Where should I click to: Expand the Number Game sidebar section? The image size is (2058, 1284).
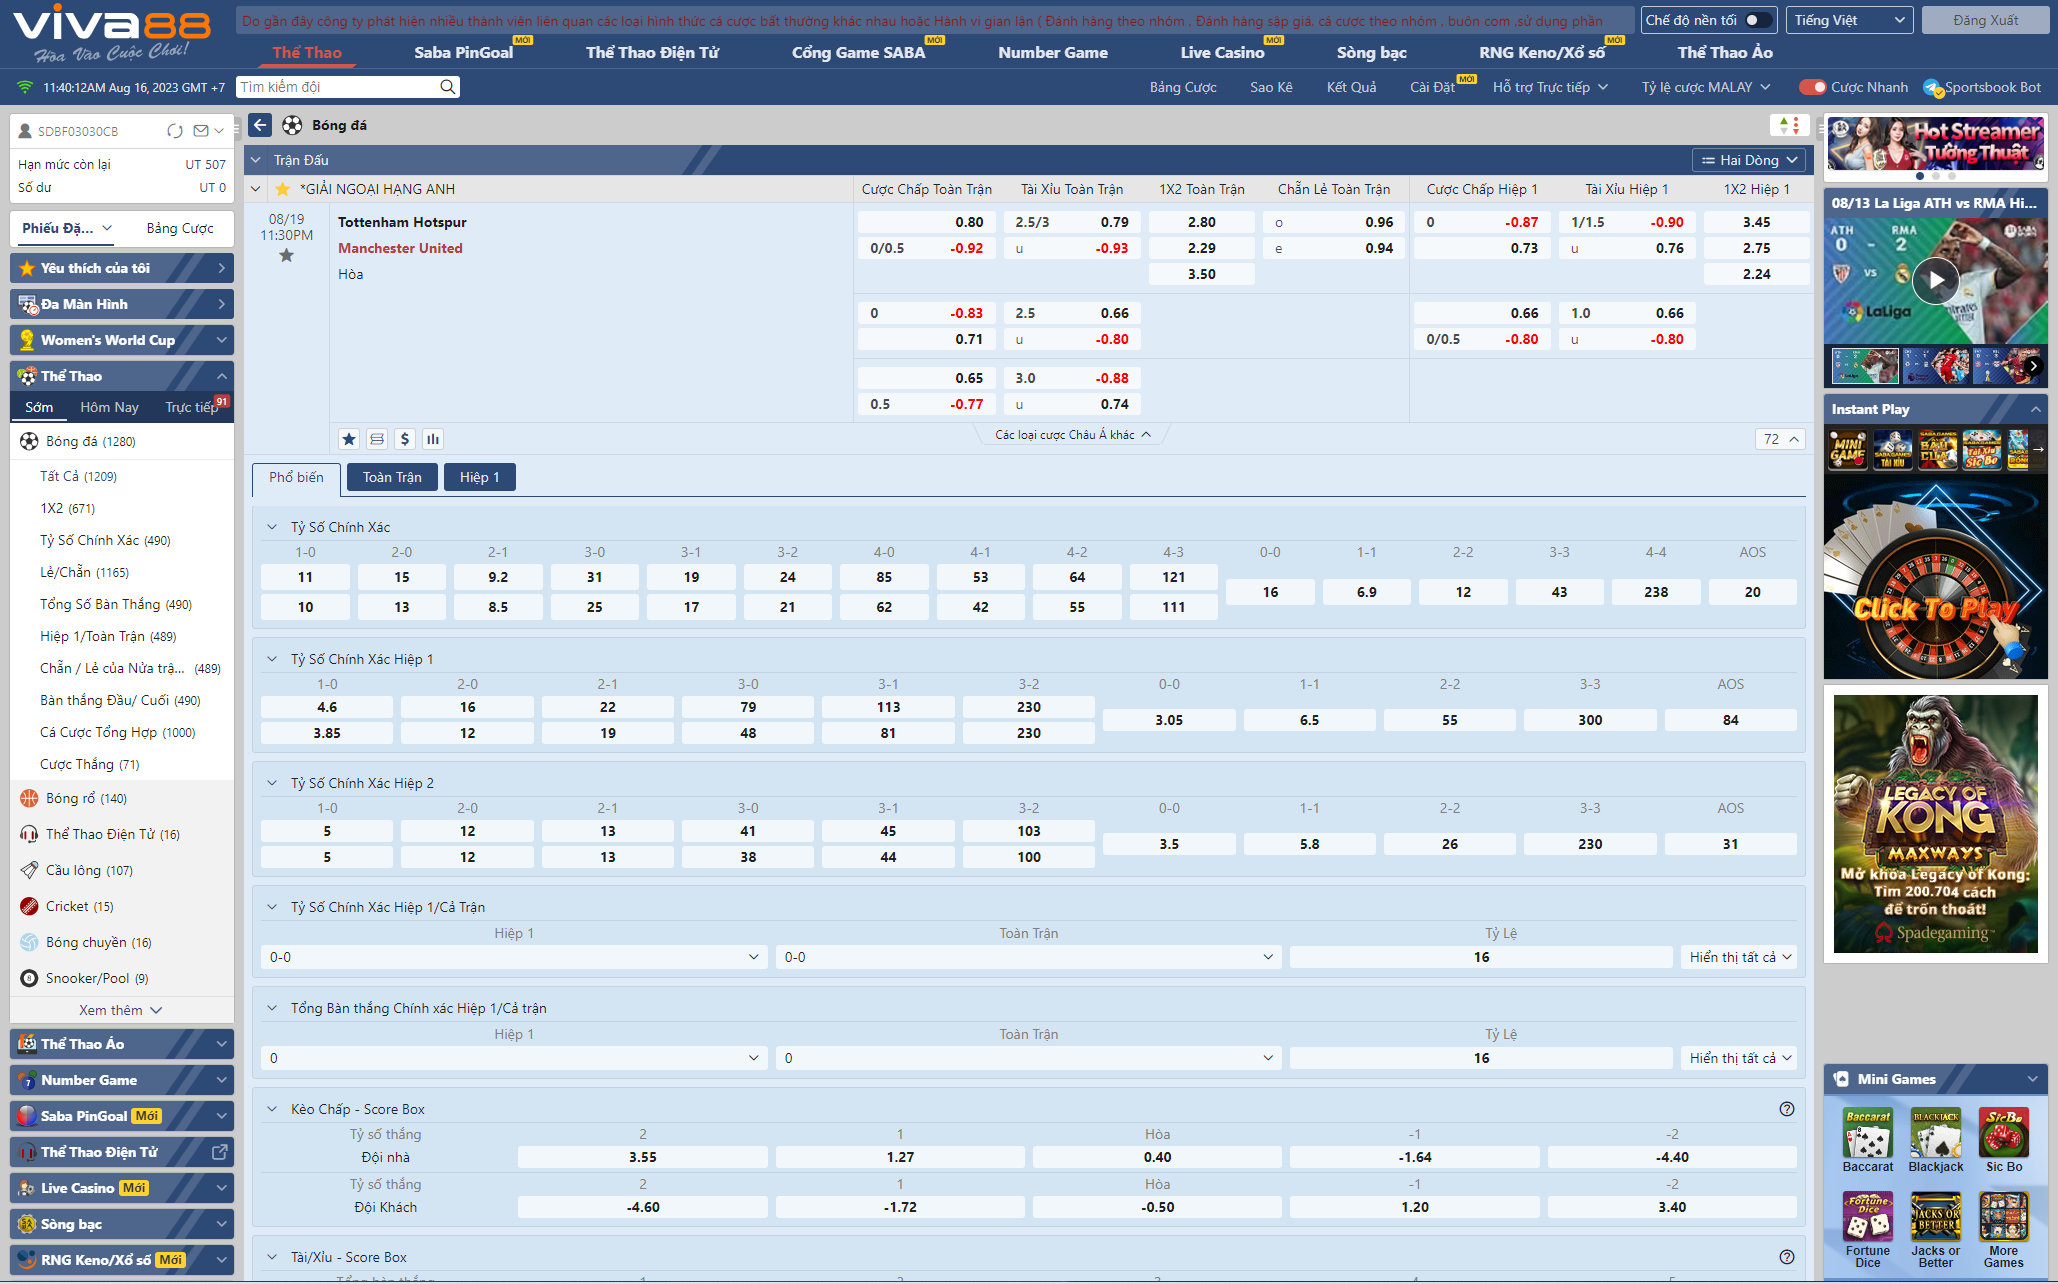tap(122, 1080)
